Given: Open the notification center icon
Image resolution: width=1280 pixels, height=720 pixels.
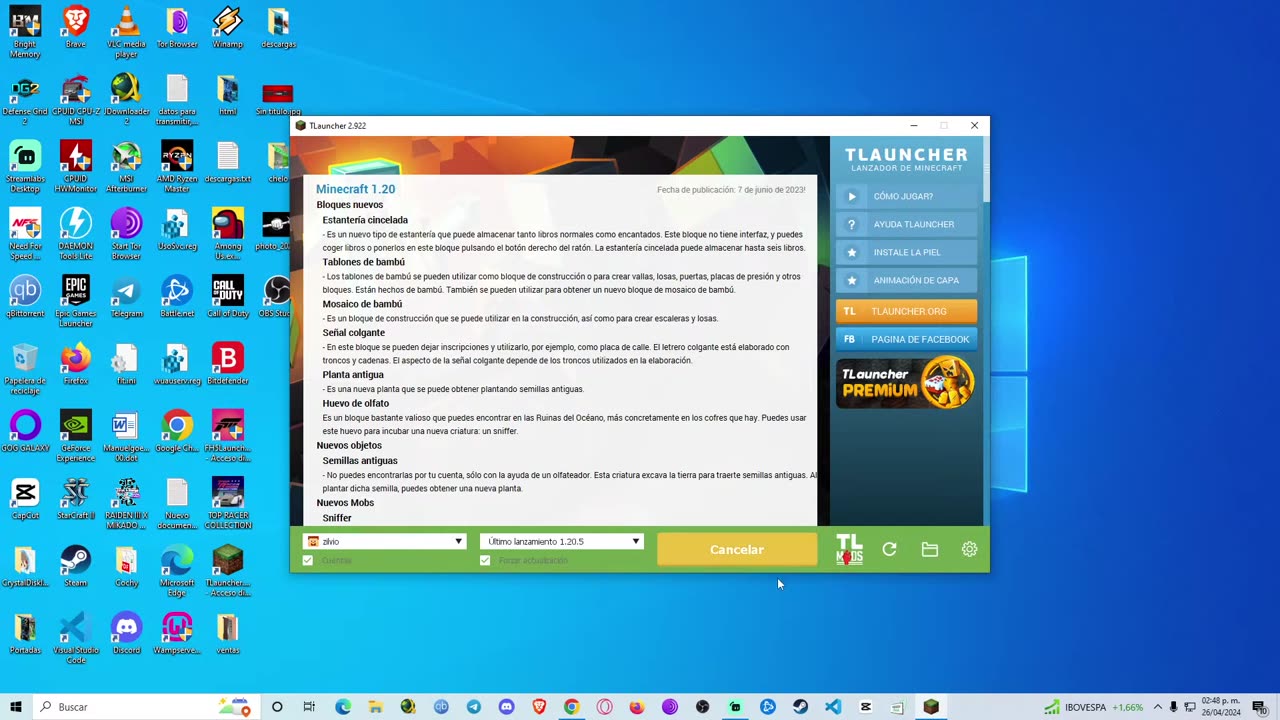Looking at the screenshot, I should tap(1259, 707).
